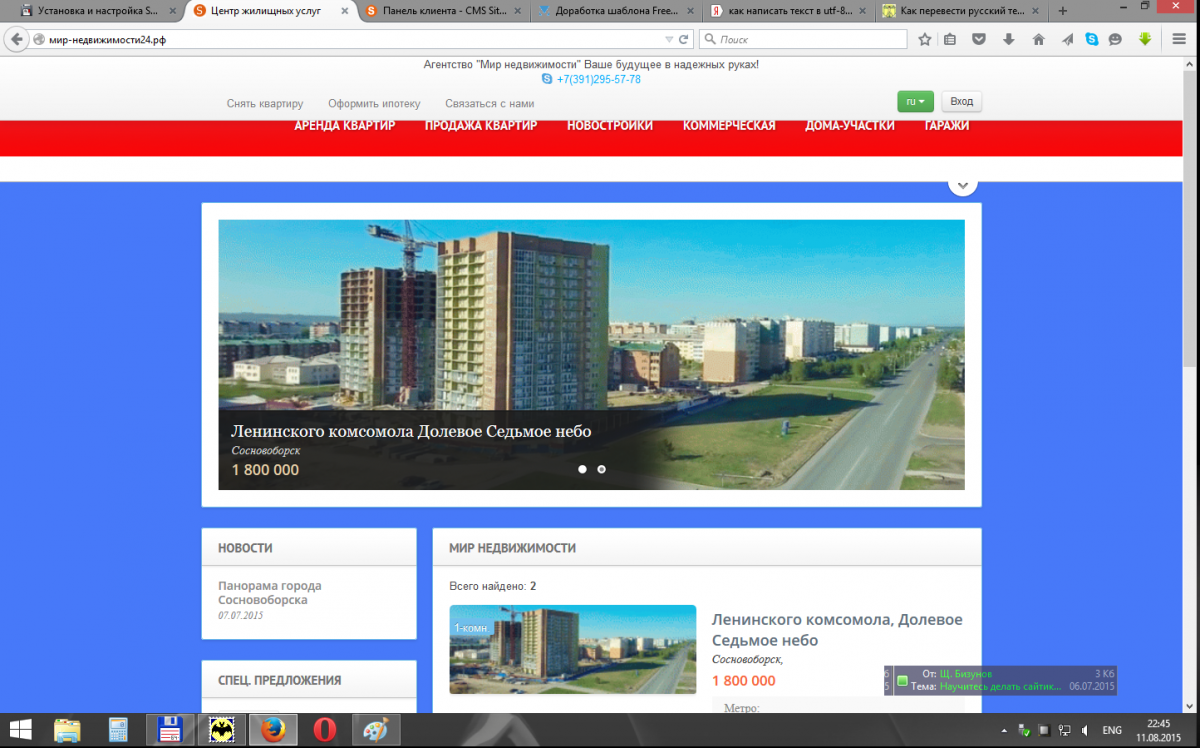Open File Explorer from the taskbar
The height and width of the screenshot is (748, 1200).
tap(67, 730)
